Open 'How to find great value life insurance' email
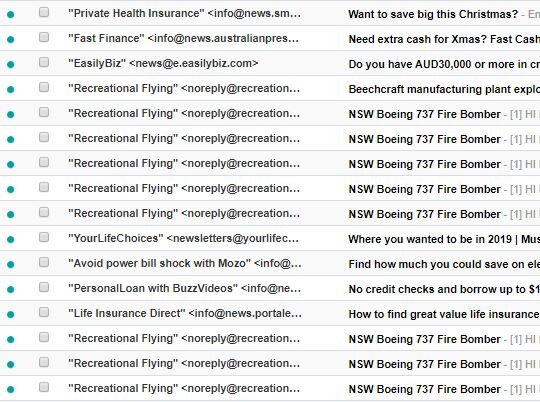540x402 pixels. coord(444,314)
